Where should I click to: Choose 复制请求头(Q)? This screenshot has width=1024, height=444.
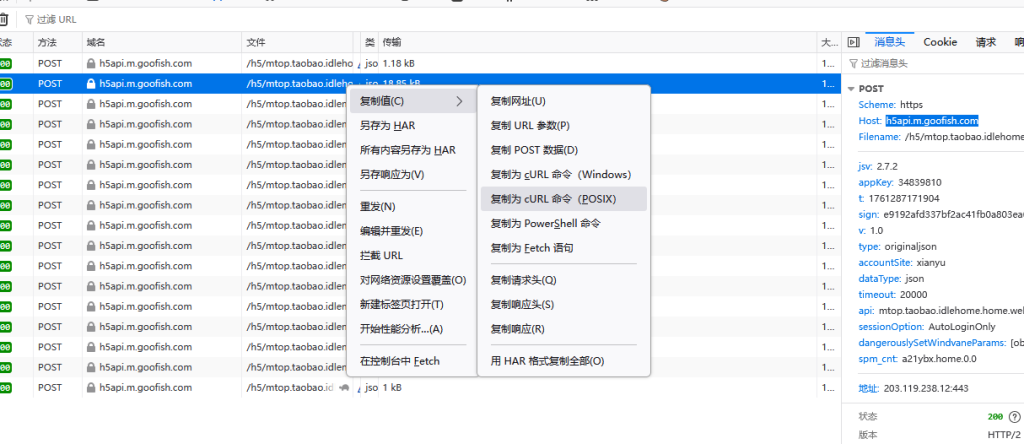click(x=564, y=280)
